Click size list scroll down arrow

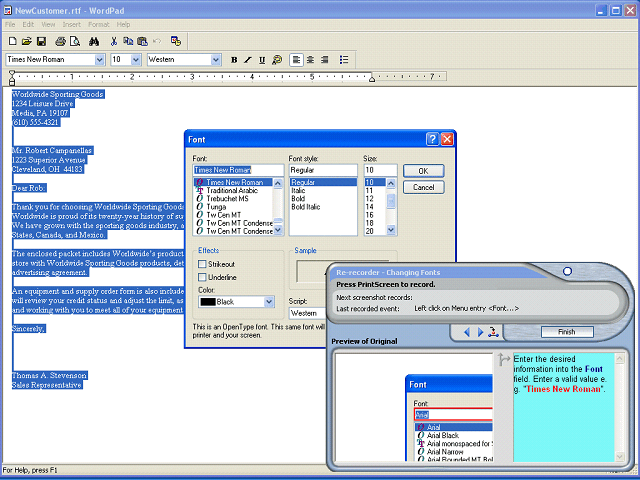(391, 230)
